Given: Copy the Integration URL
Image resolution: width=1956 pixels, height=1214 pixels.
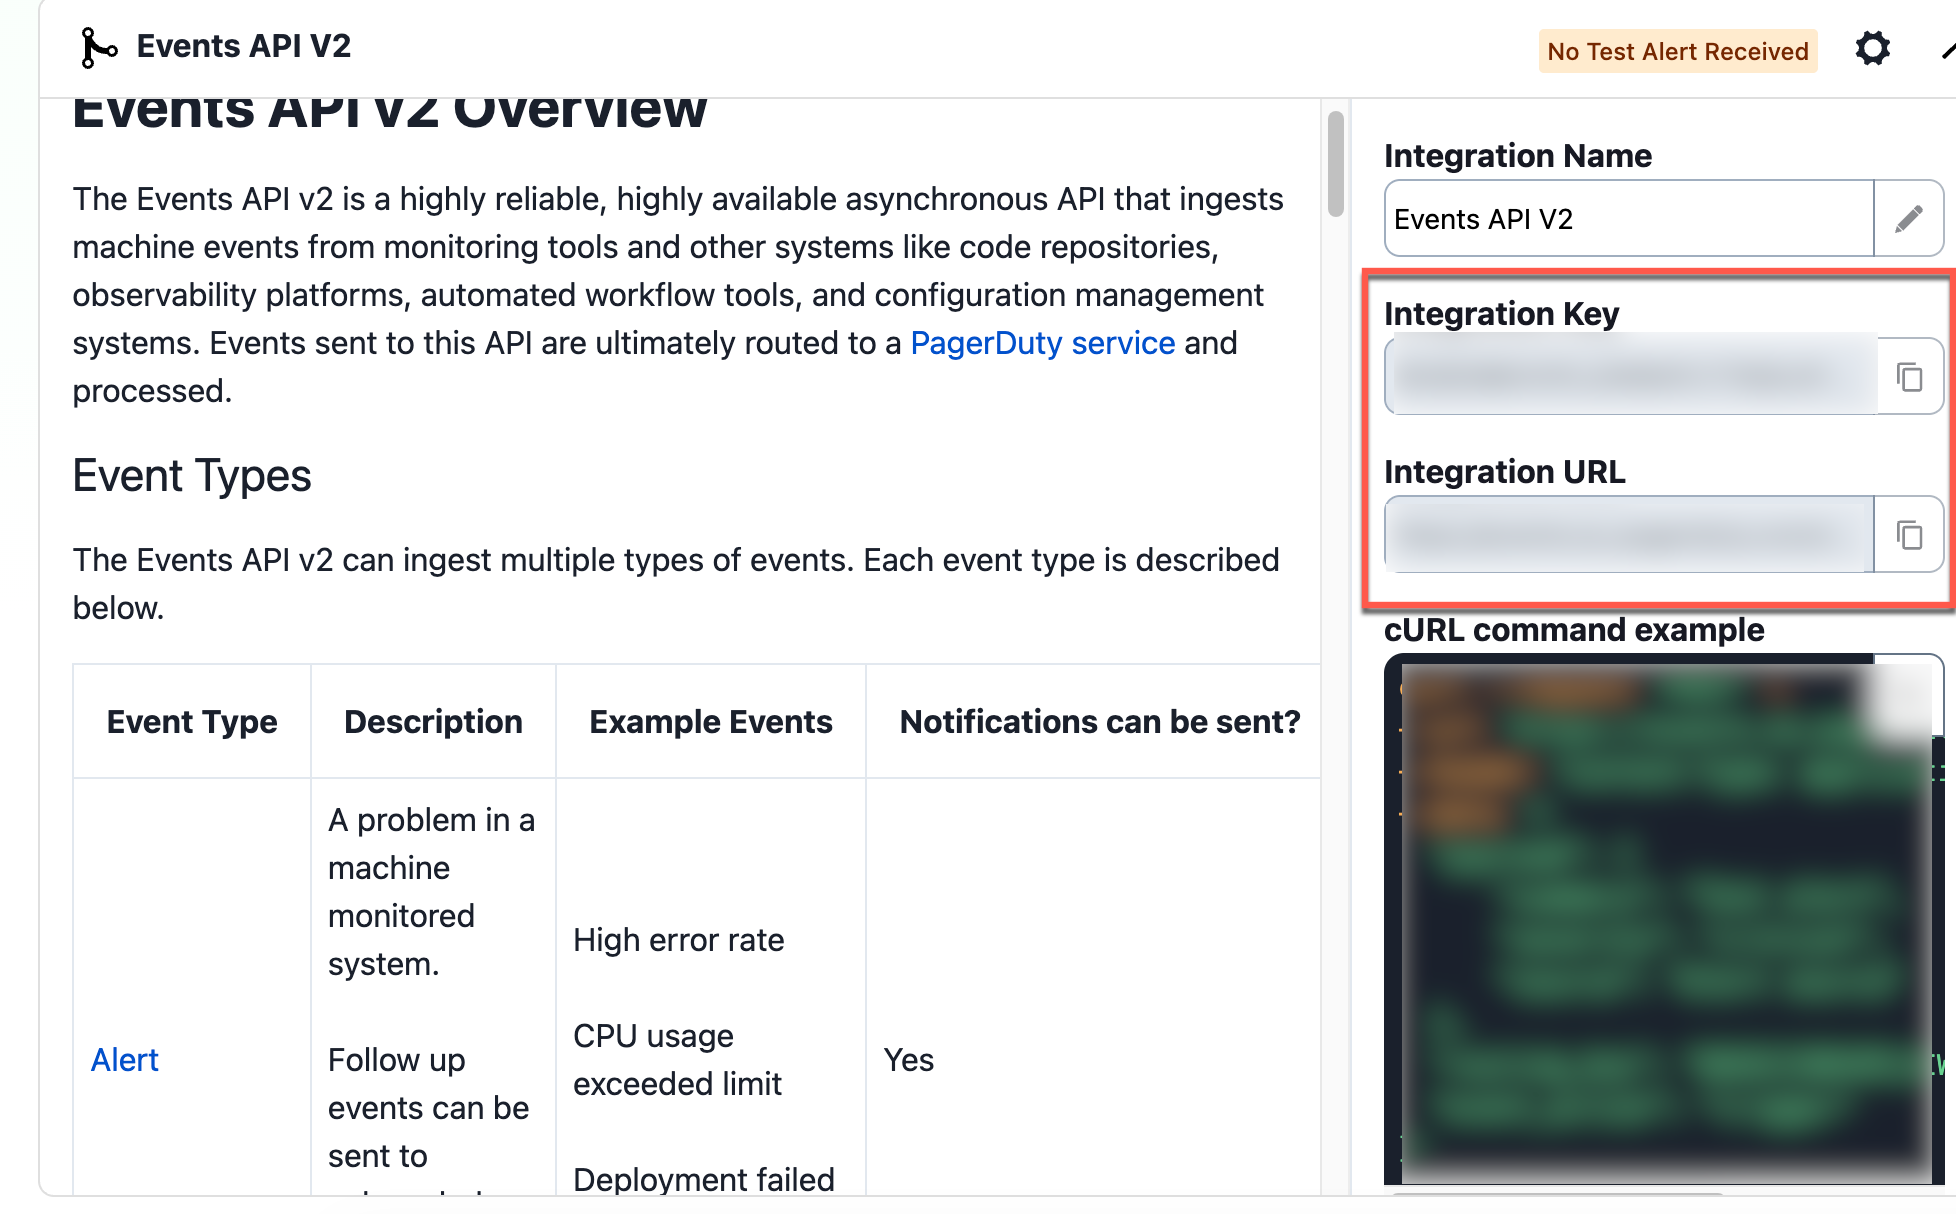Looking at the screenshot, I should pos(1909,535).
